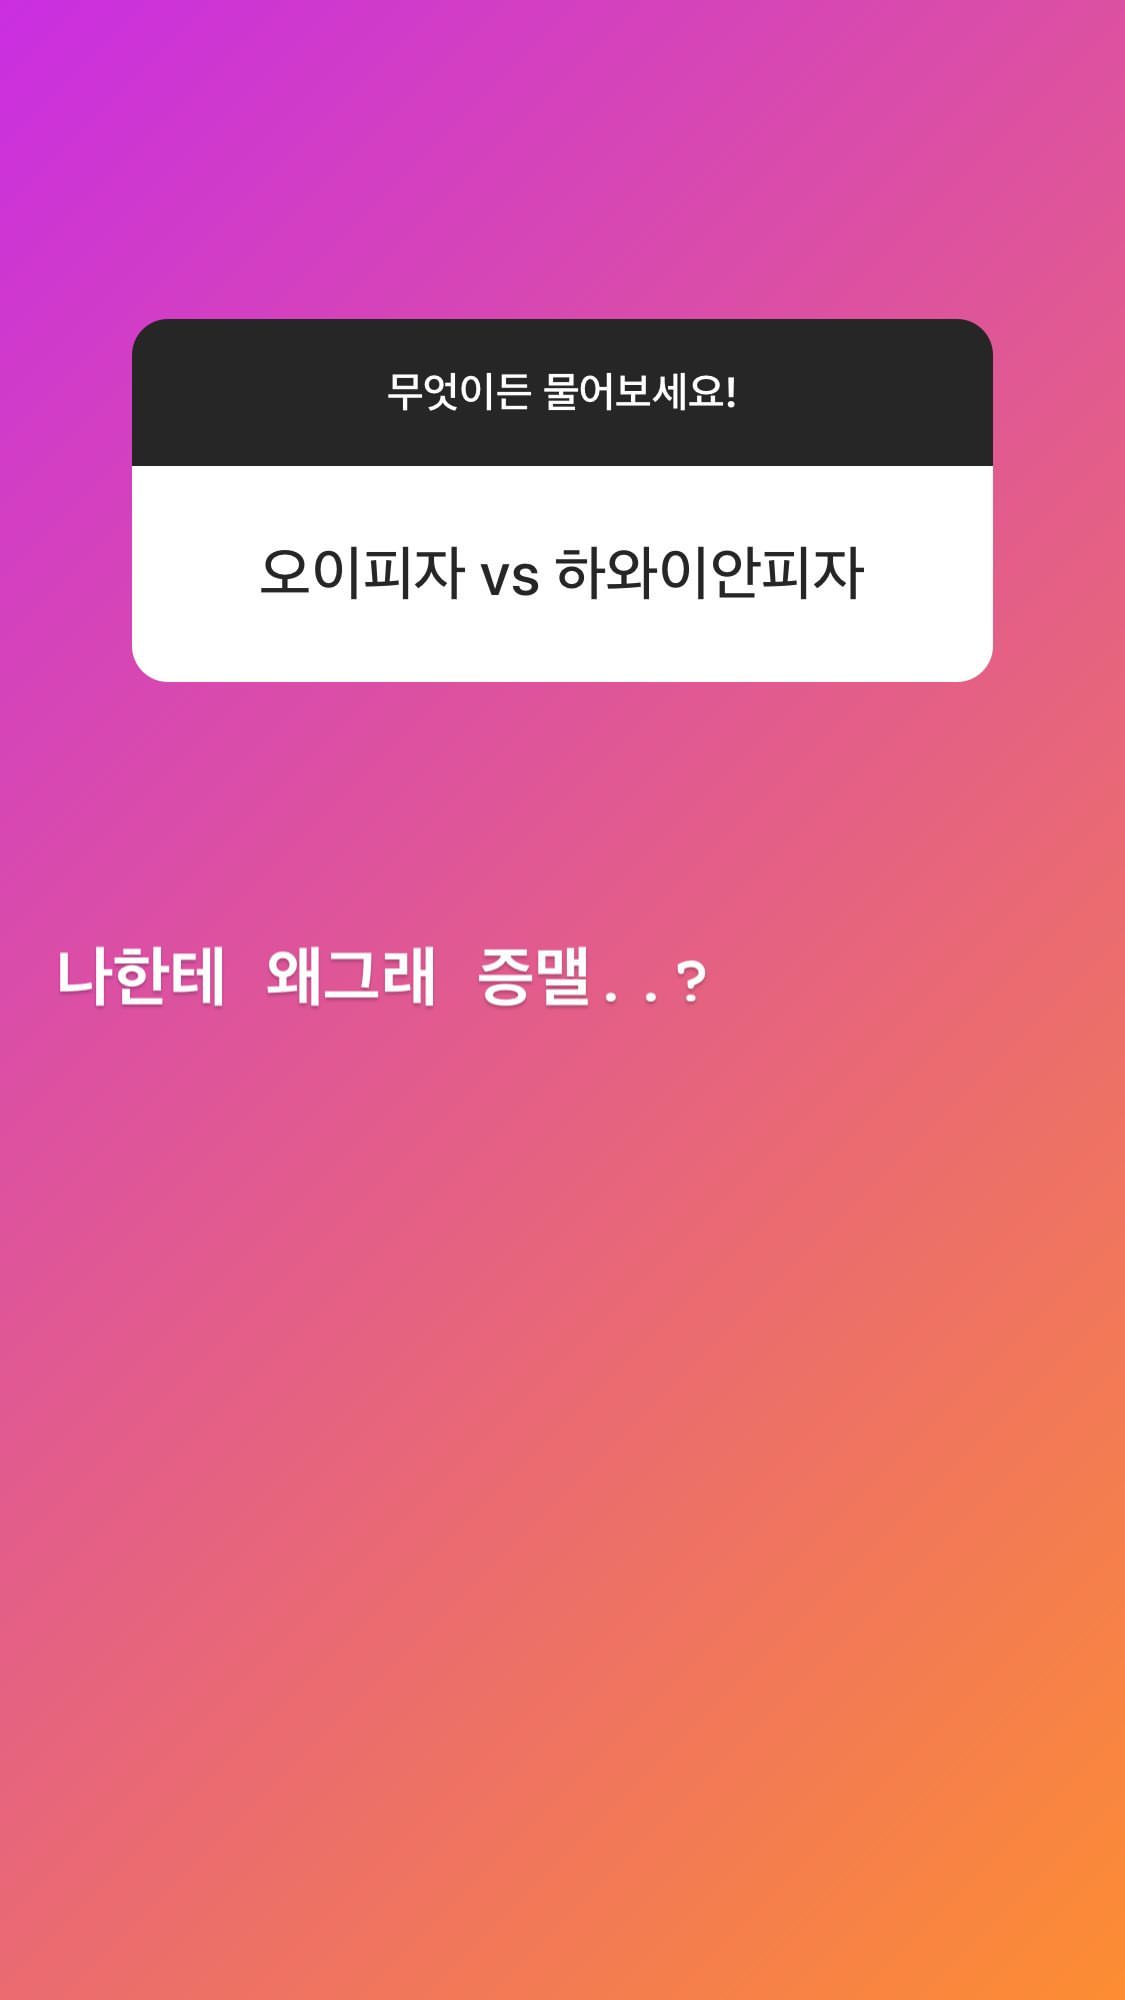Tap the word '무엇이든' in the header
1125x2000 pixels.
tap(459, 392)
